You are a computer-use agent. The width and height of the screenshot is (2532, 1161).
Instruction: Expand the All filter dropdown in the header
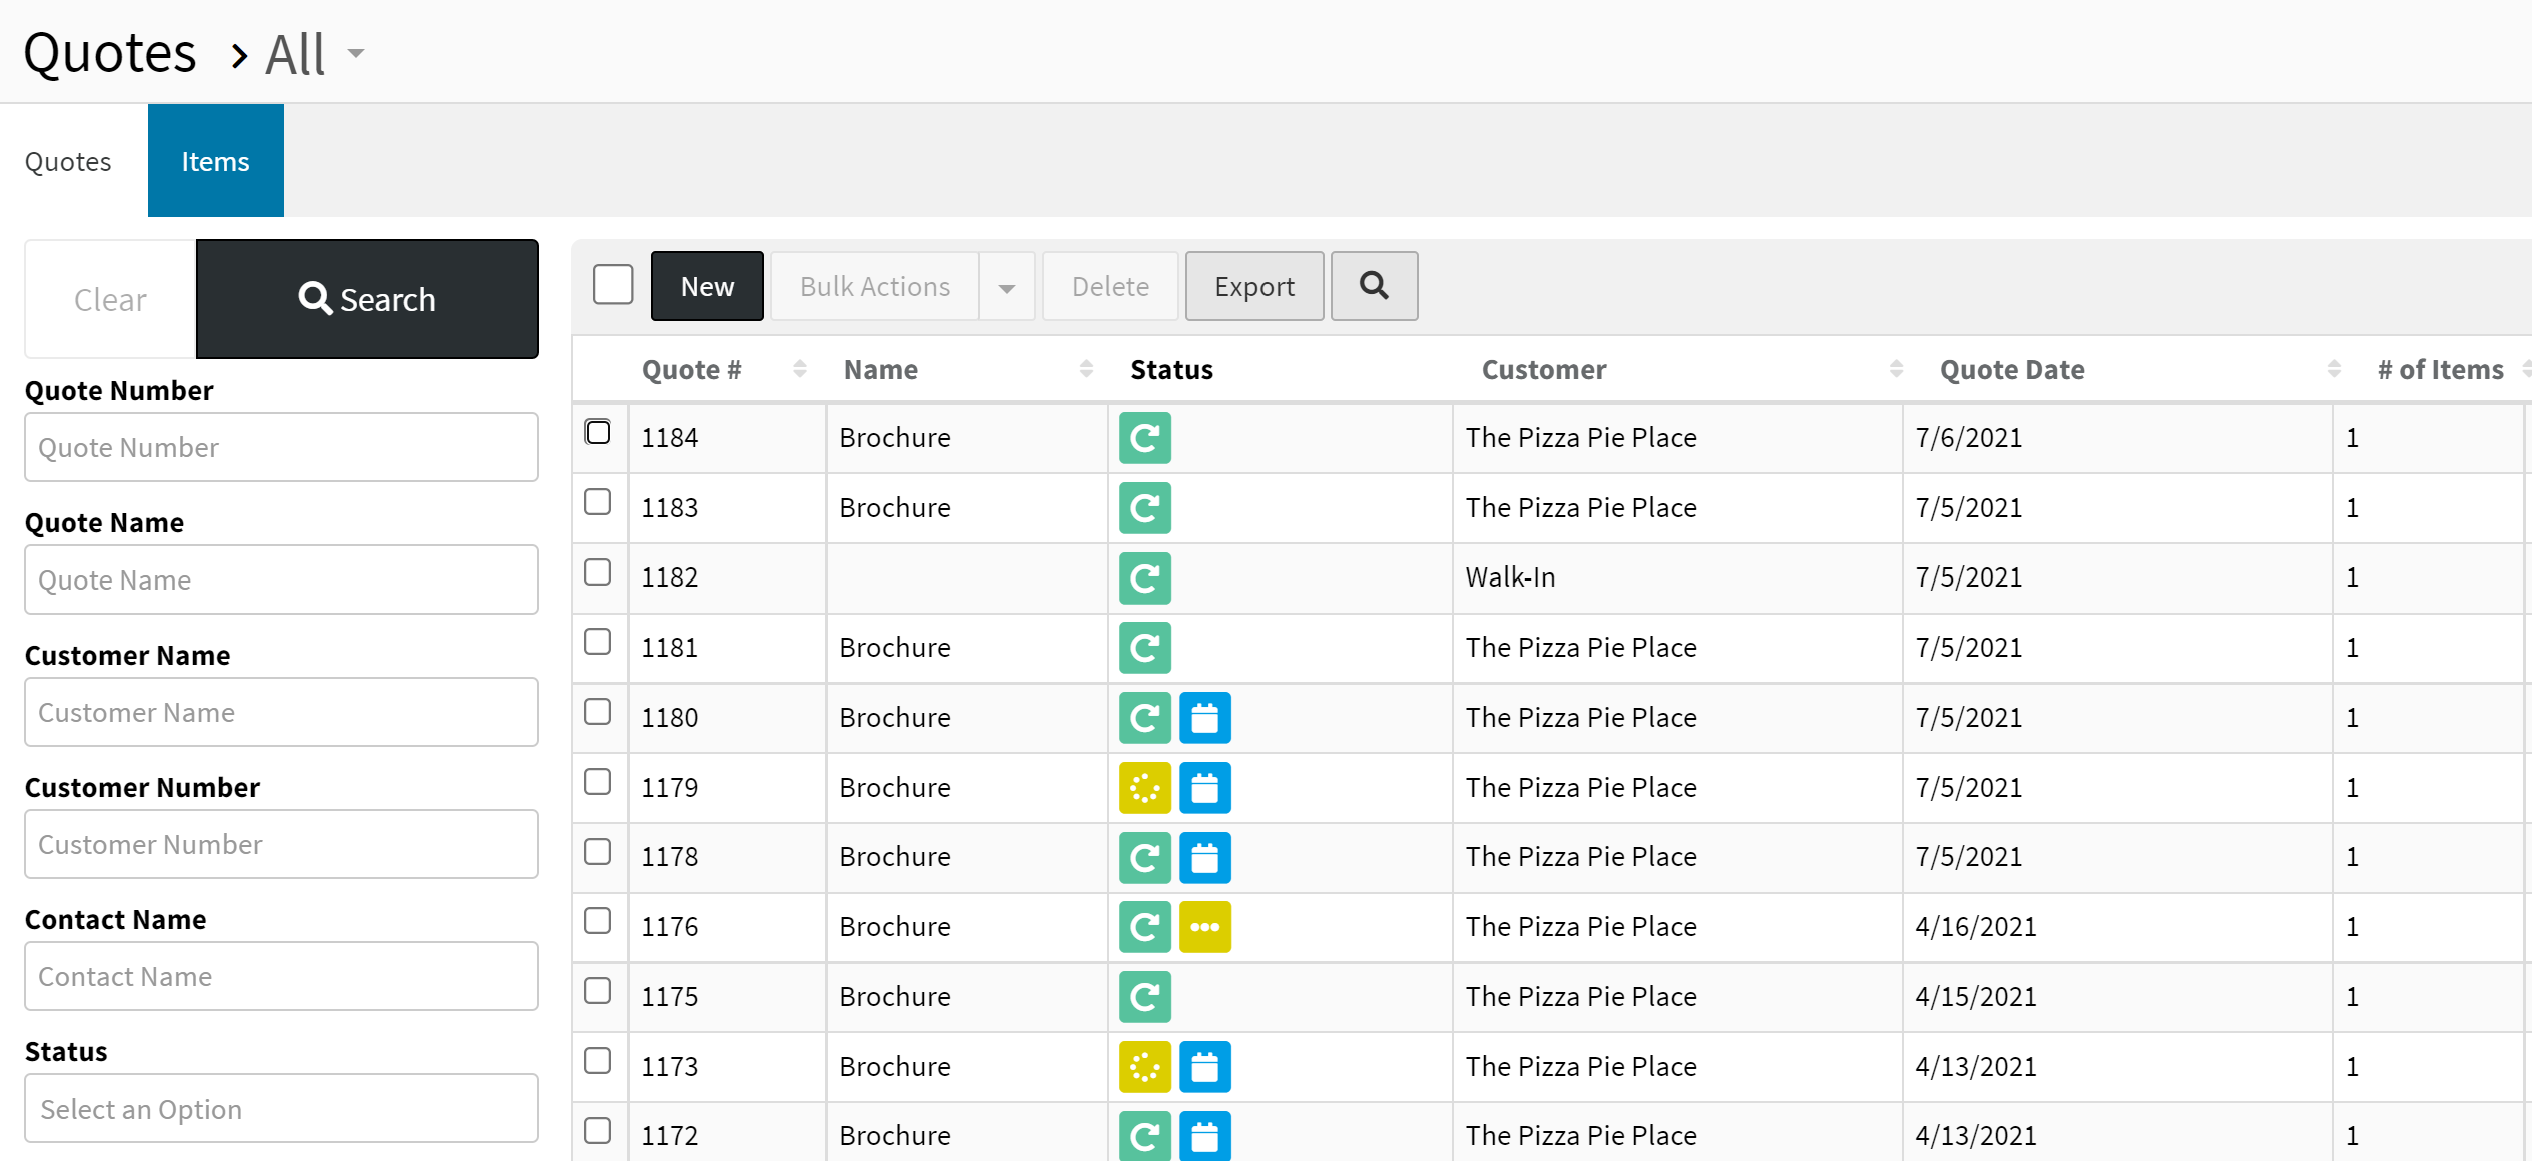[x=355, y=53]
